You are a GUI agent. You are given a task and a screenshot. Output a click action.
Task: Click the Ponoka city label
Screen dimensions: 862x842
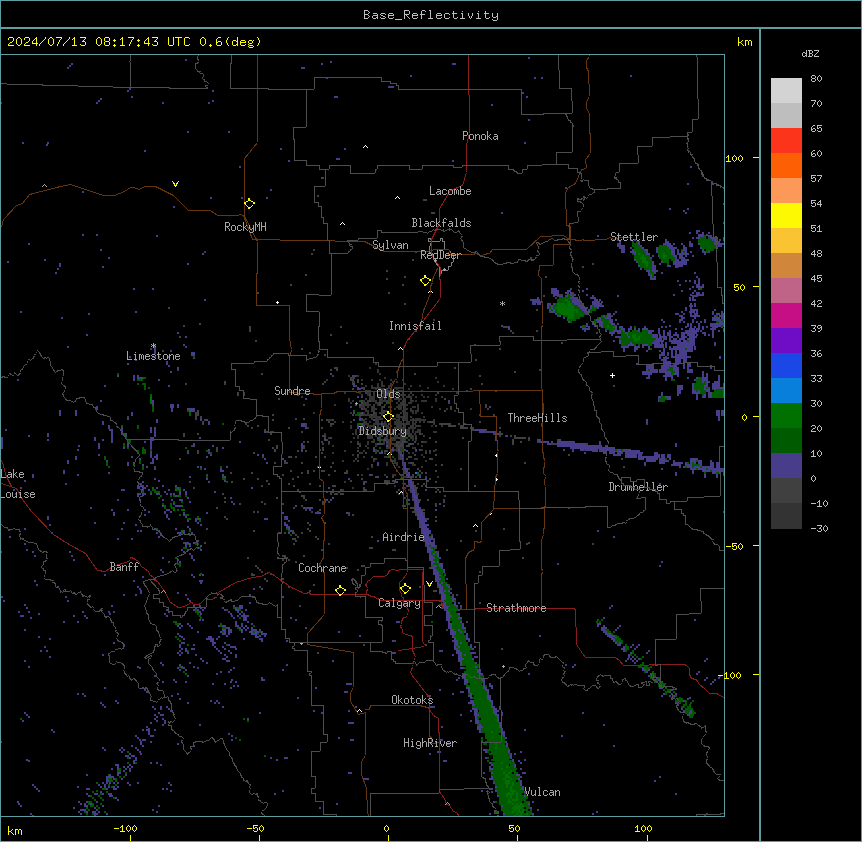[x=480, y=136]
